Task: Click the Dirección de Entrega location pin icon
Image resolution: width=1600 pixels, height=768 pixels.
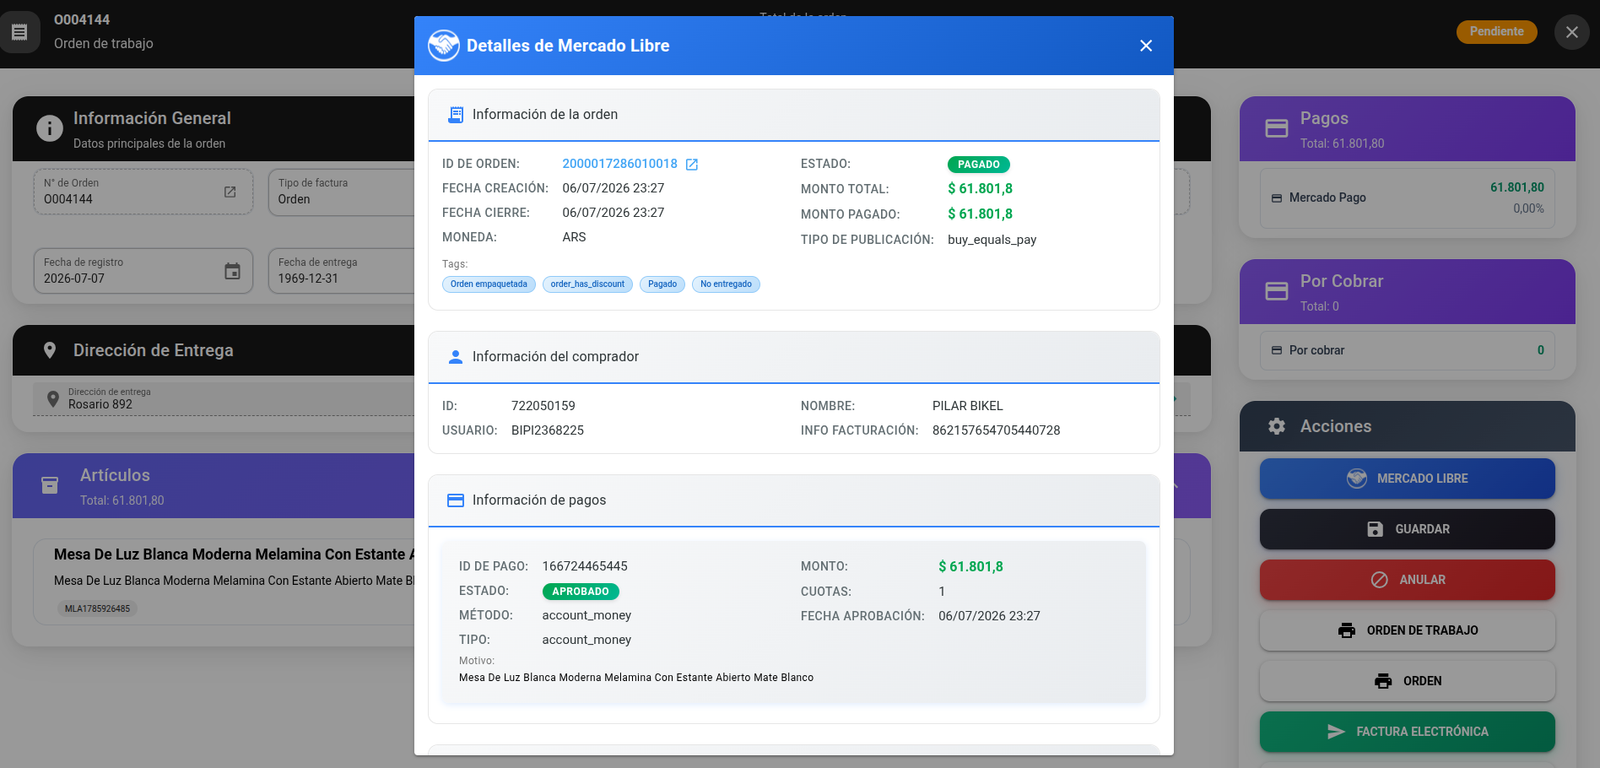Action: tap(49, 350)
